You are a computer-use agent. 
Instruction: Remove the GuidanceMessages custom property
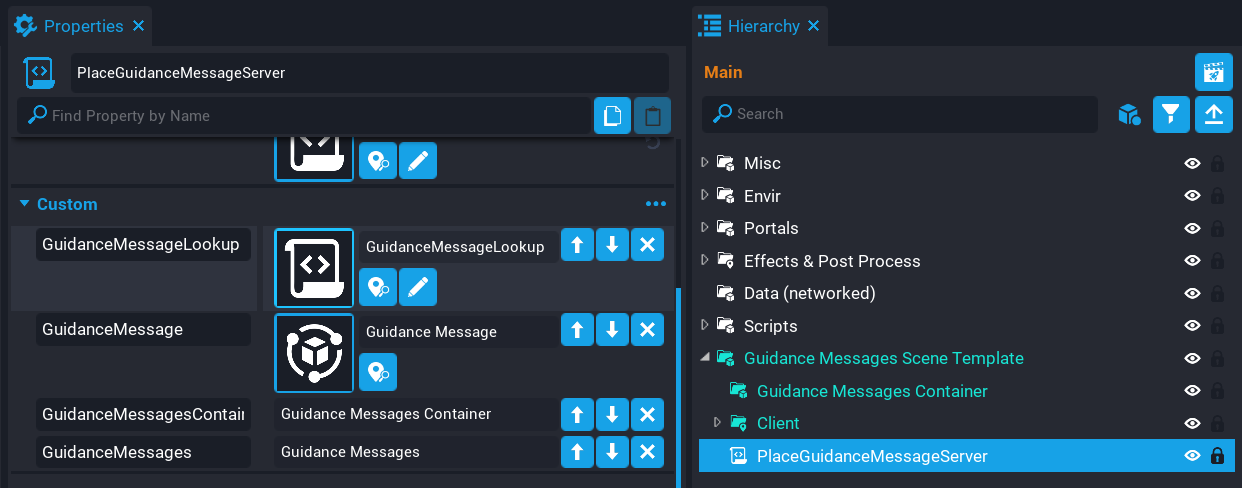click(647, 452)
